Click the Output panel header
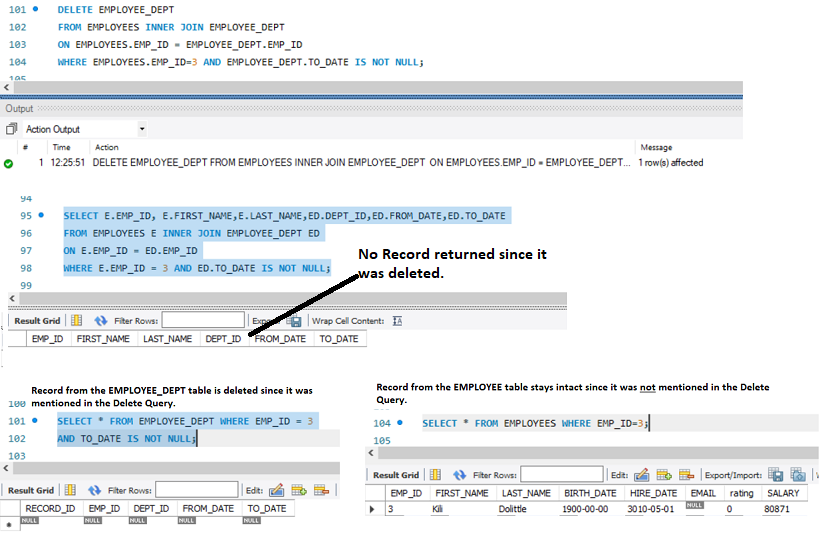The width and height of the screenshot is (820, 540). coord(371,108)
